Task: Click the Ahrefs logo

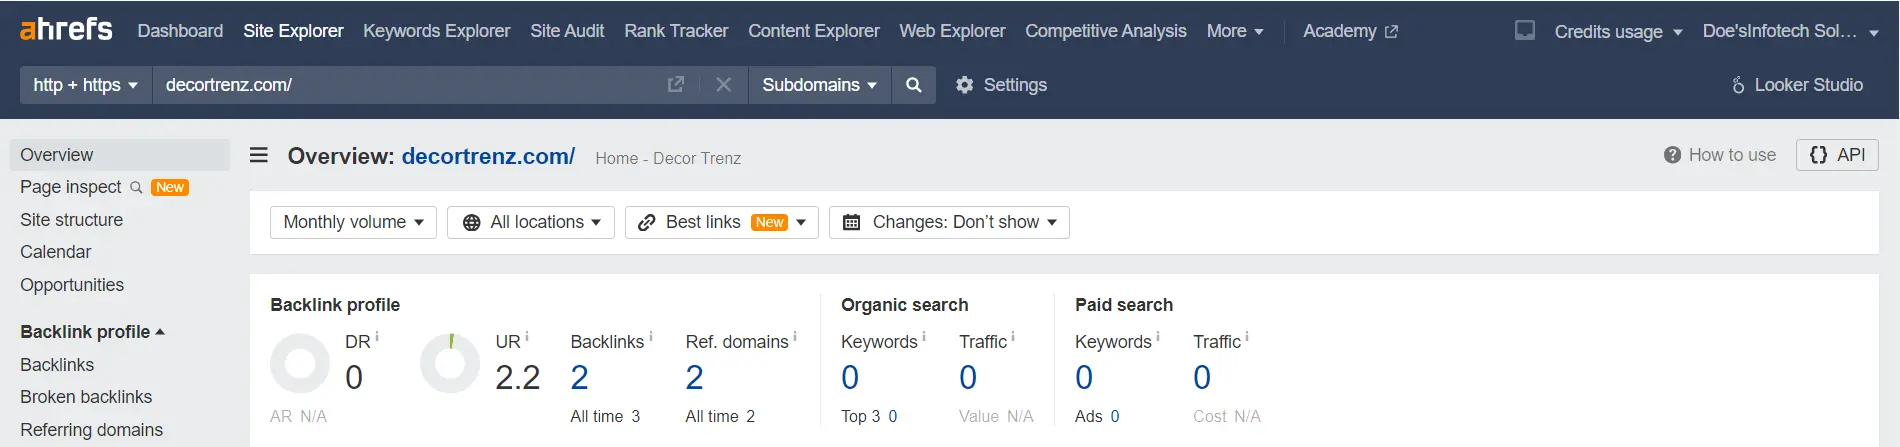Action: click(x=66, y=29)
